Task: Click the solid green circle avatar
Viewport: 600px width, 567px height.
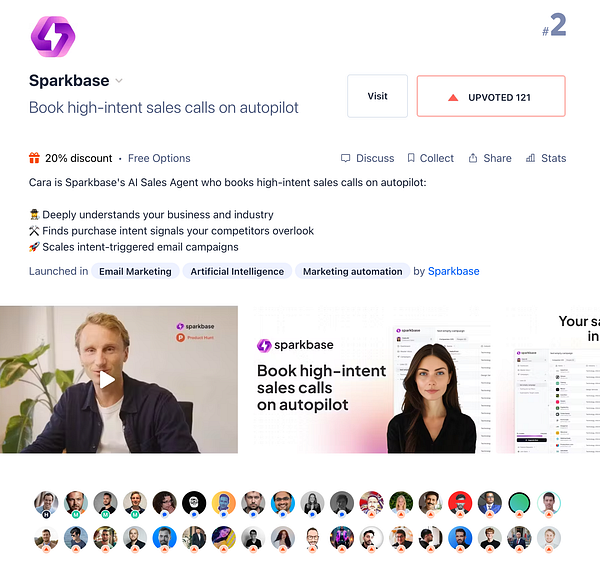Action: tap(519, 503)
